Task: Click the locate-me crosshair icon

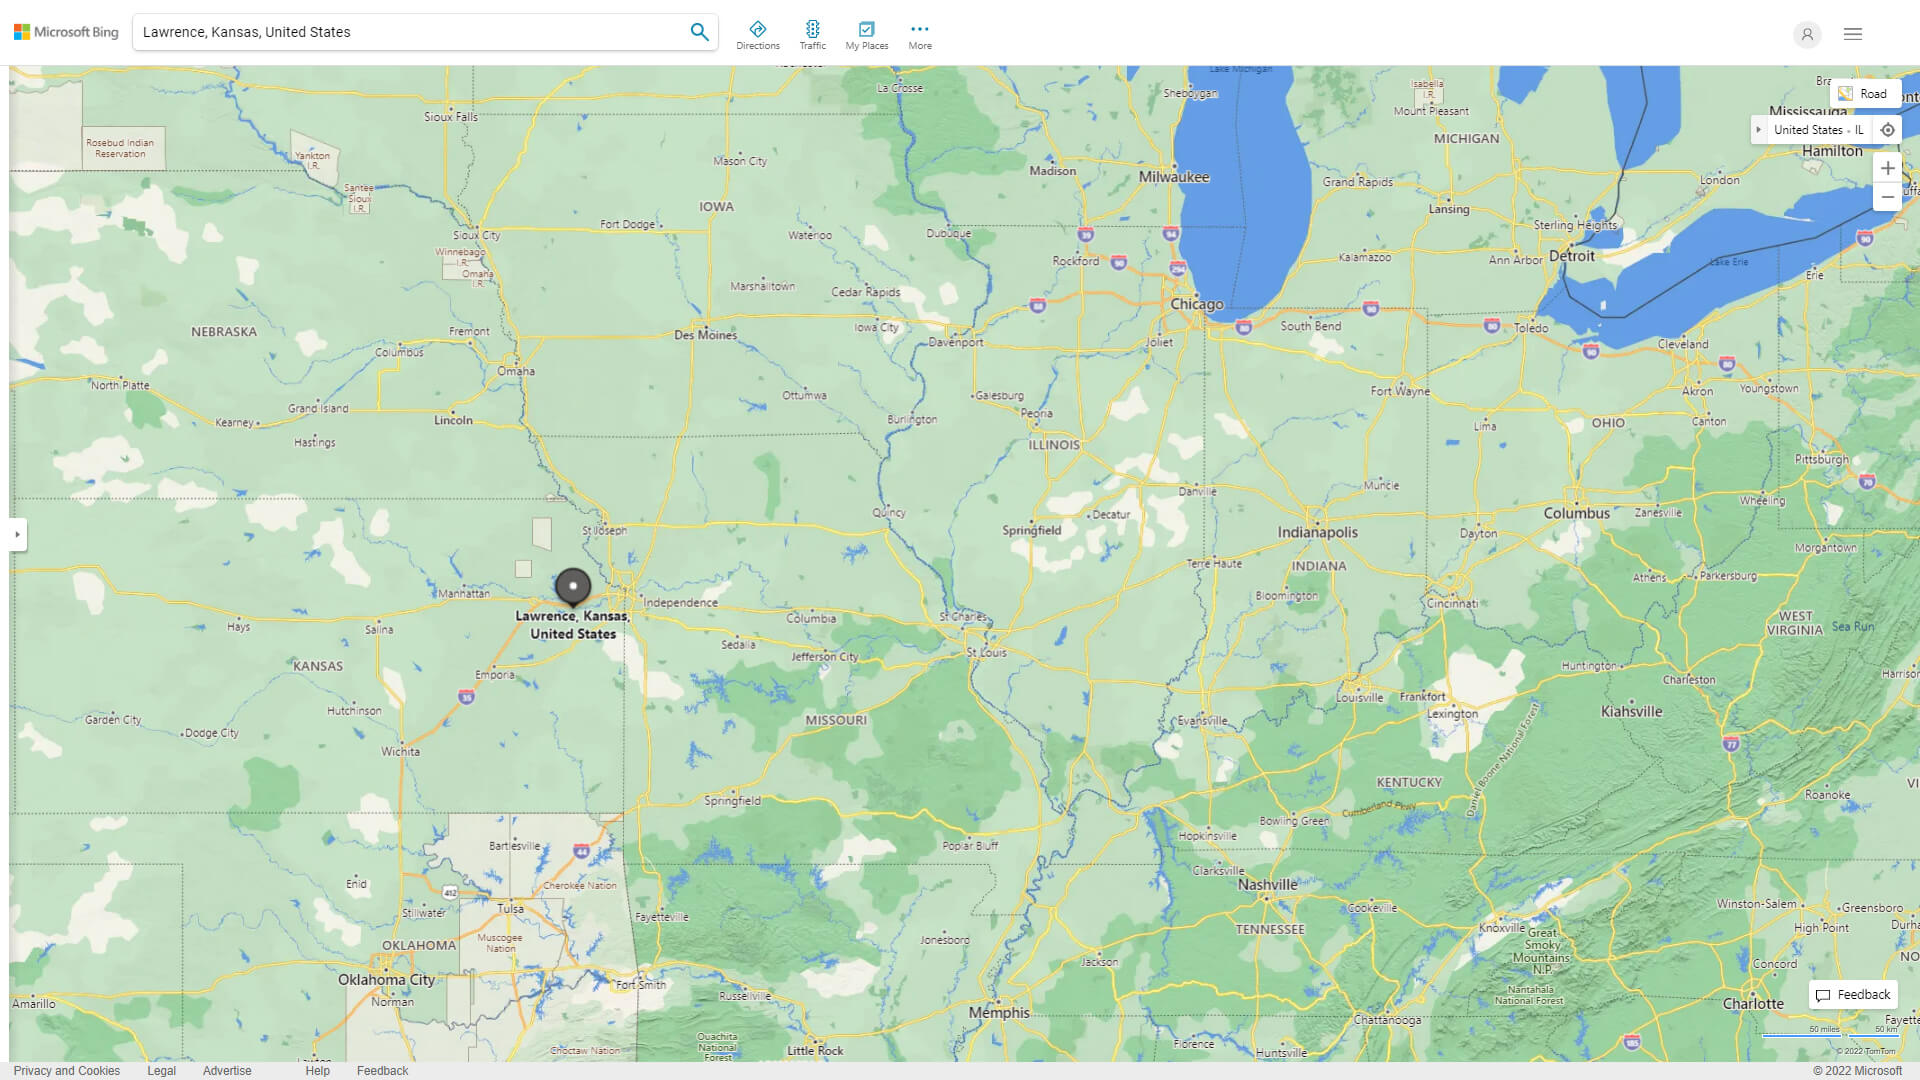Action: pyautogui.click(x=1888, y=129)
